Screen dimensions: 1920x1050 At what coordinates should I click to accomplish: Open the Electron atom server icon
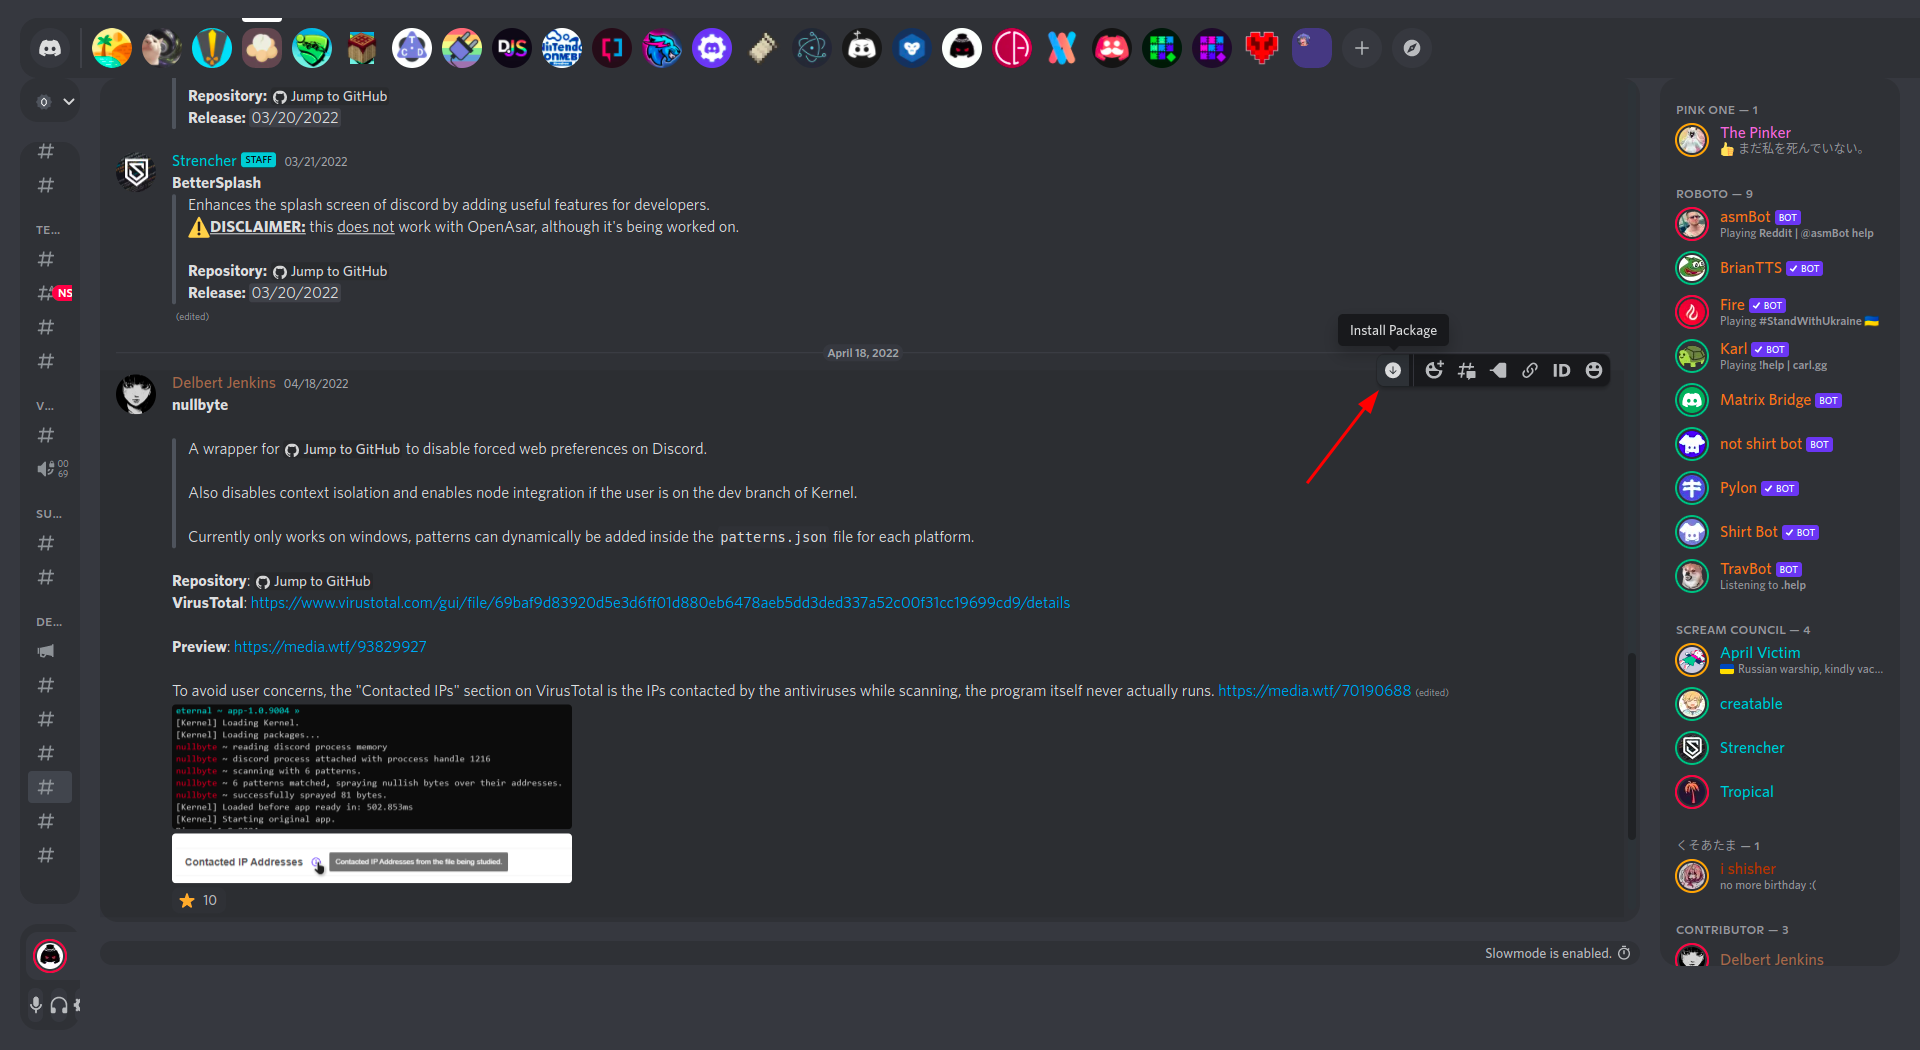(x=812, y=48)
